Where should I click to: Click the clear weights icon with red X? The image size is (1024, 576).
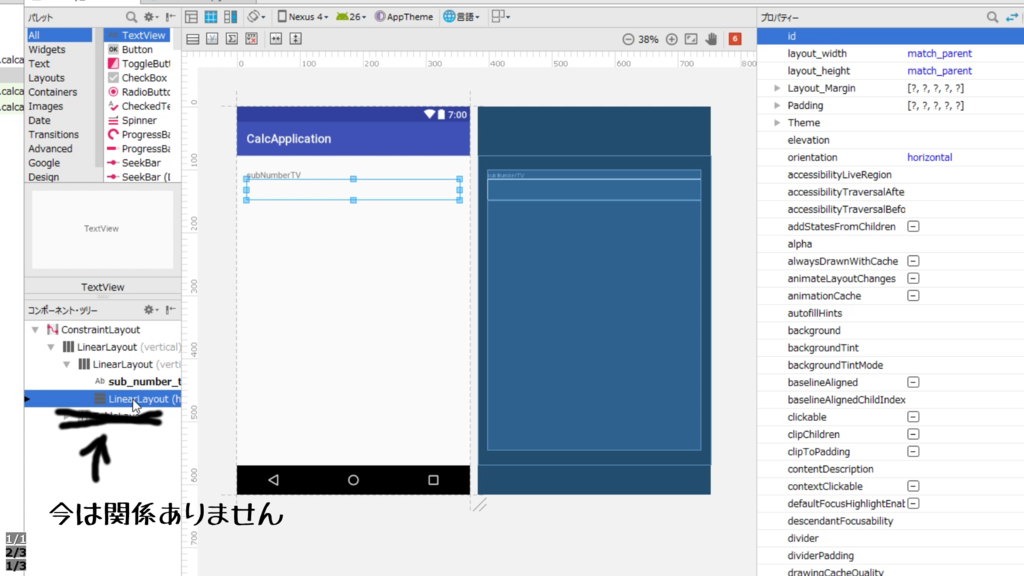tap(251, 39)
